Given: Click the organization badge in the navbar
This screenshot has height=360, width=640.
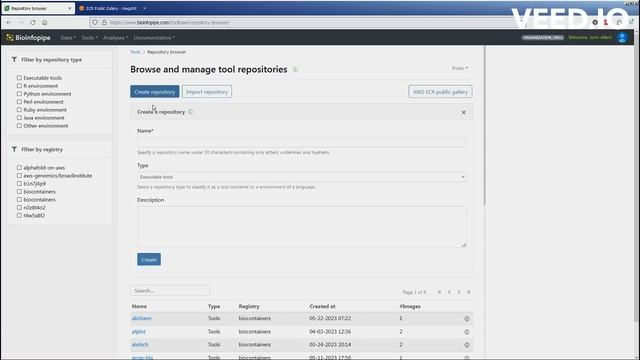Looking at the screenshot, I should tap(543, 38).
